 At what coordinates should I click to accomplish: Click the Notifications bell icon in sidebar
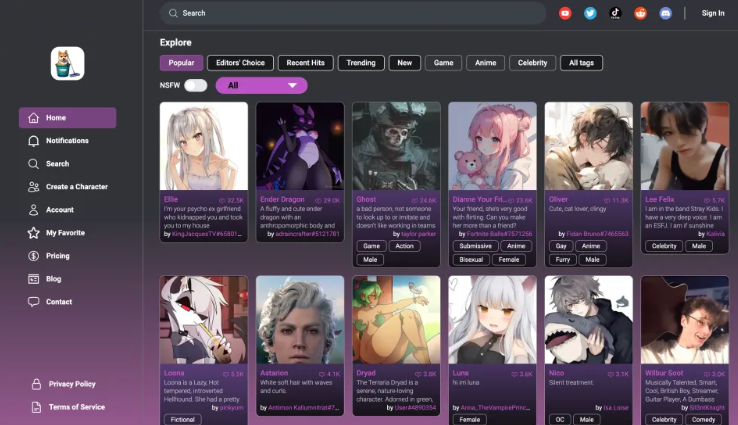click(x=35, y=141)
